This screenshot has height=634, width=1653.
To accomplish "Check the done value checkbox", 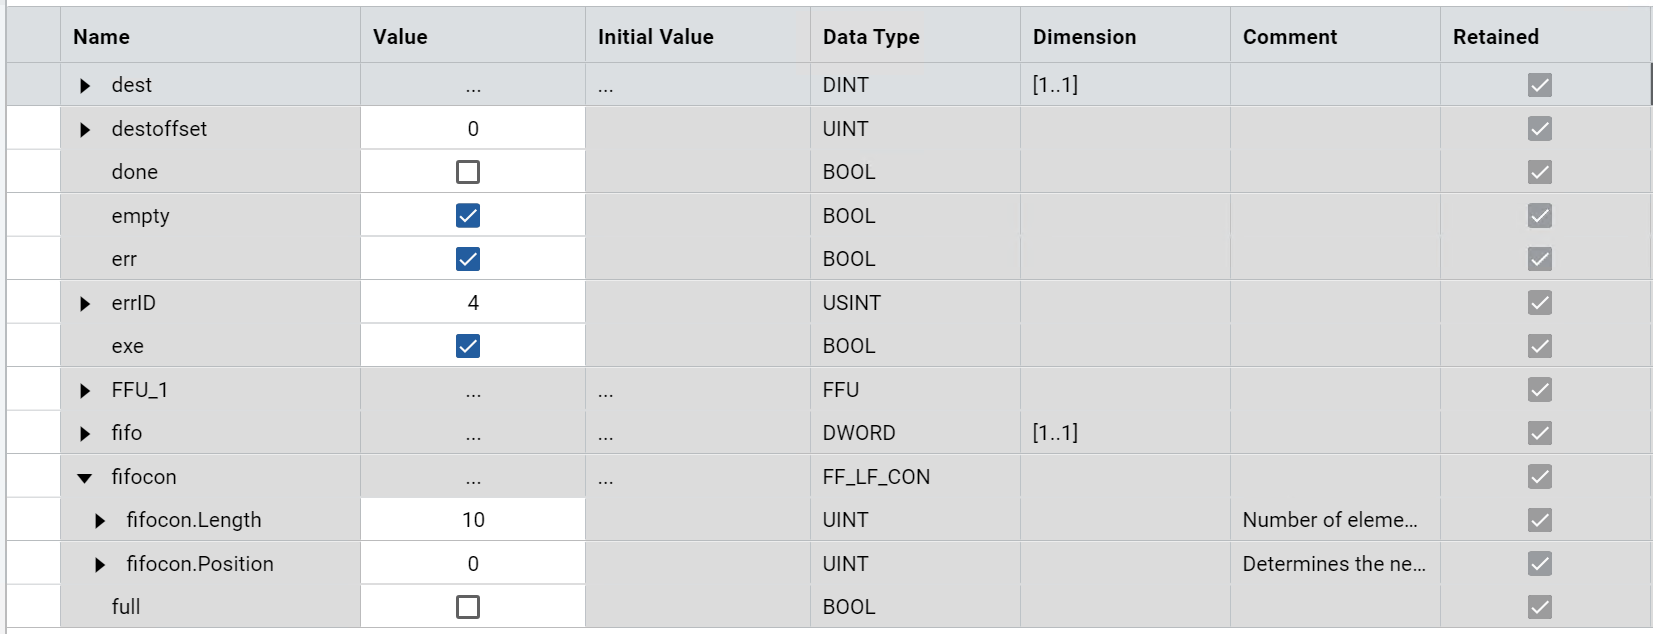I will (468, 172).
